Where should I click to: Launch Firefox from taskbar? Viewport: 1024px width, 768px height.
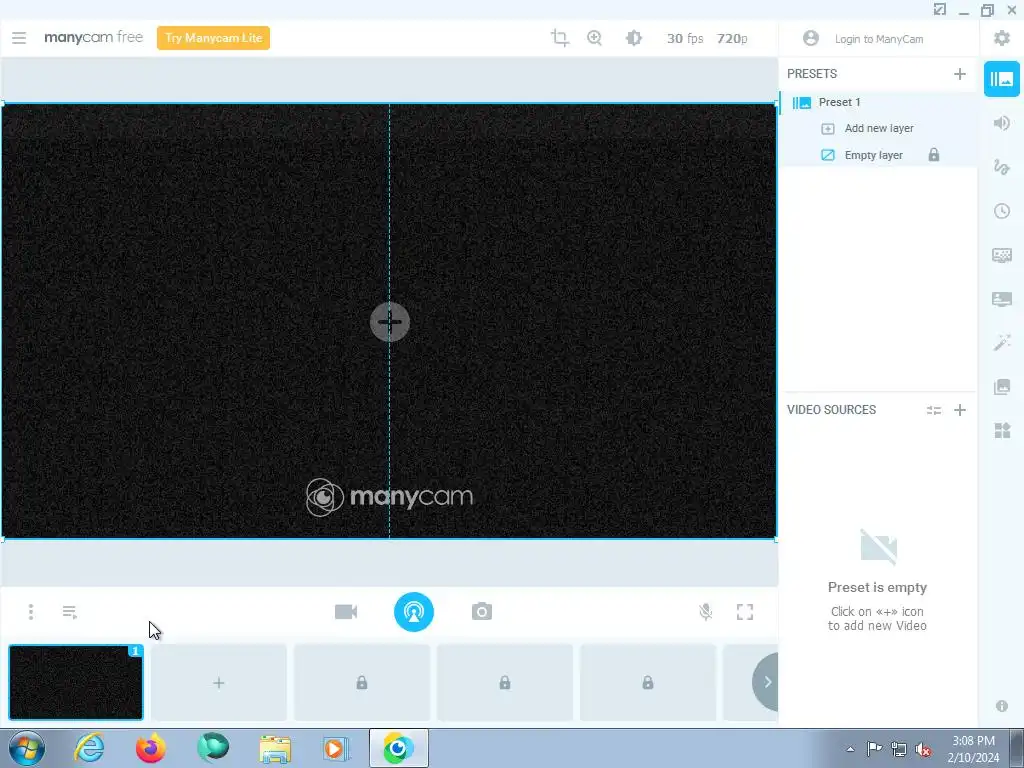pyautogui.click(x=150, y=748)
